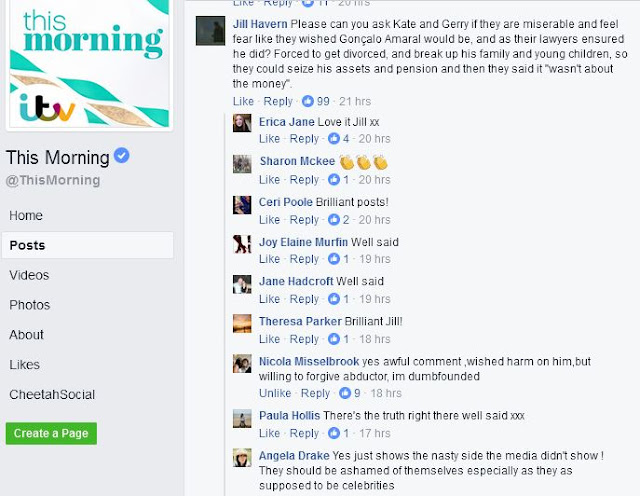Click the blue verified badge beside This Morning

pyautogui.click(x=121, y=156)
